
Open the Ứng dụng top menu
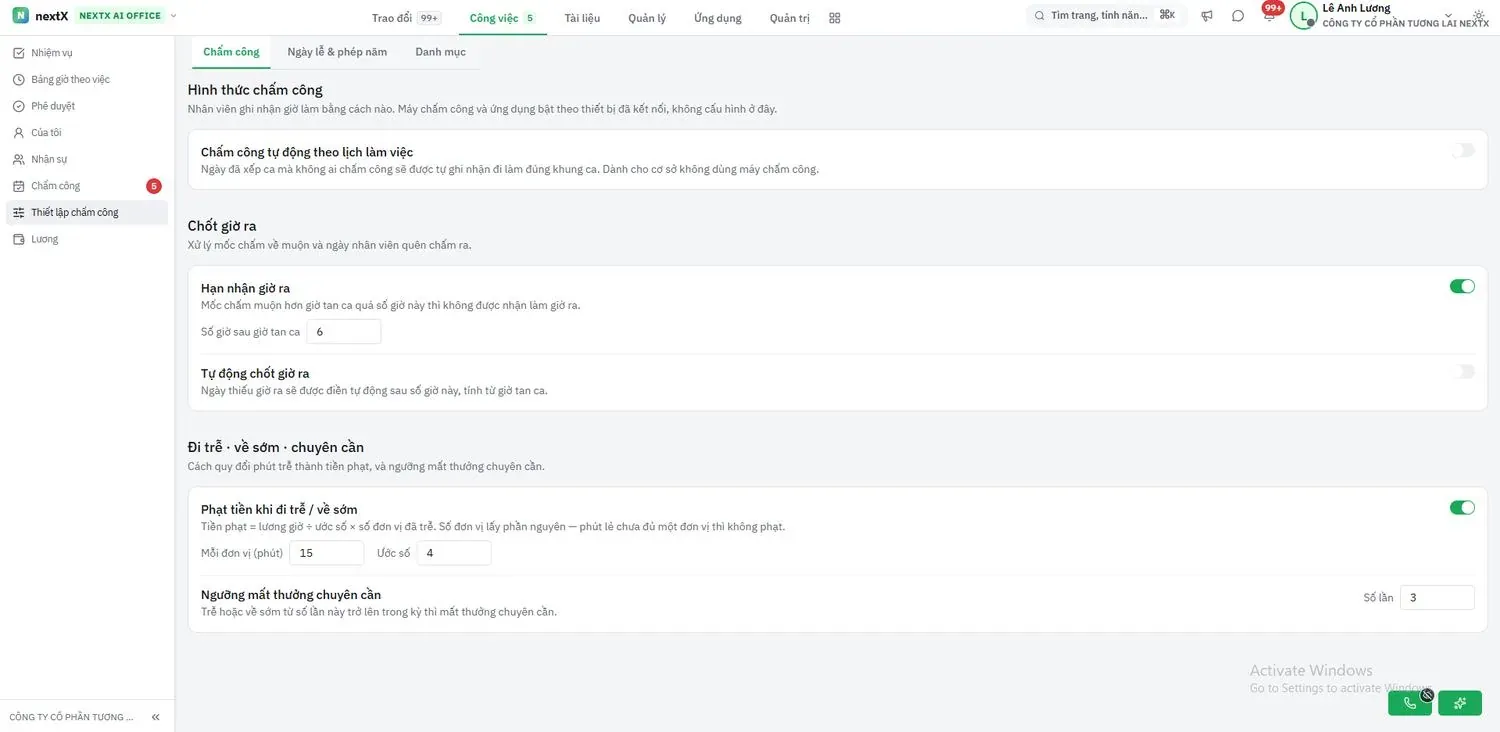click(718, 18)
